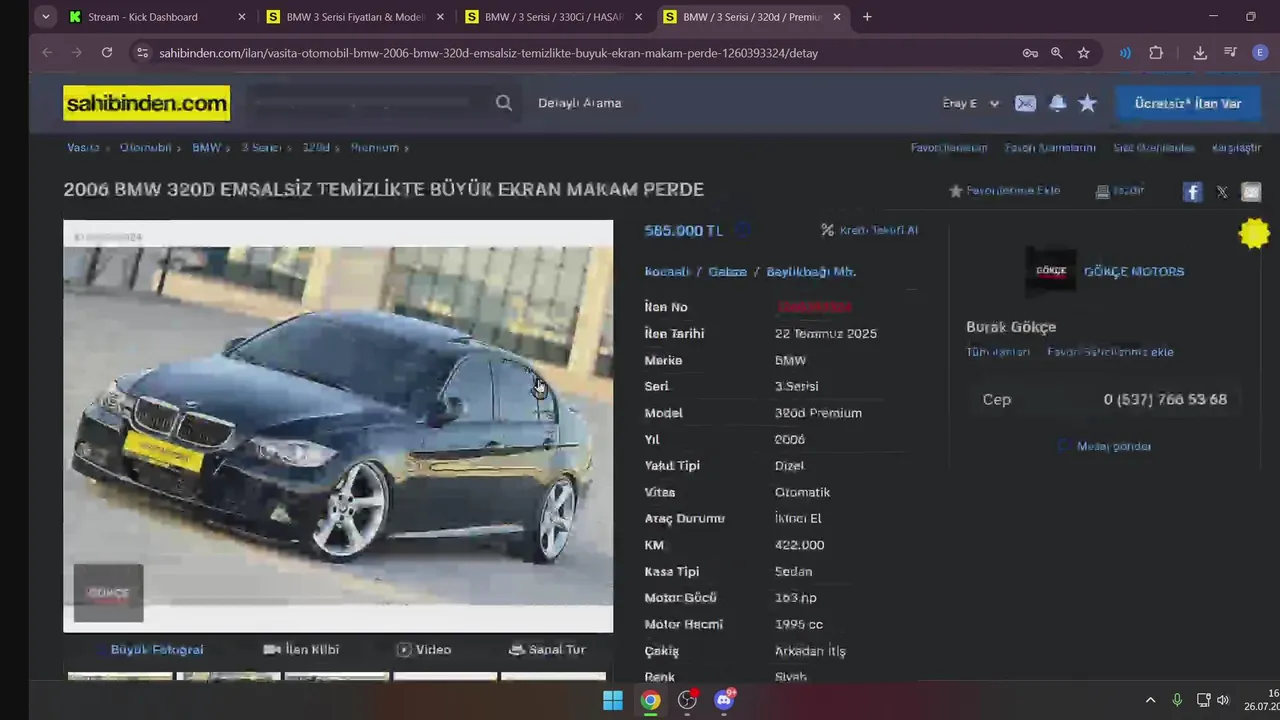Image resolution: width=1280 pixels, height=720 pixels.
Task: Open volume control in system tray
Action: [x=1223, y=700]
